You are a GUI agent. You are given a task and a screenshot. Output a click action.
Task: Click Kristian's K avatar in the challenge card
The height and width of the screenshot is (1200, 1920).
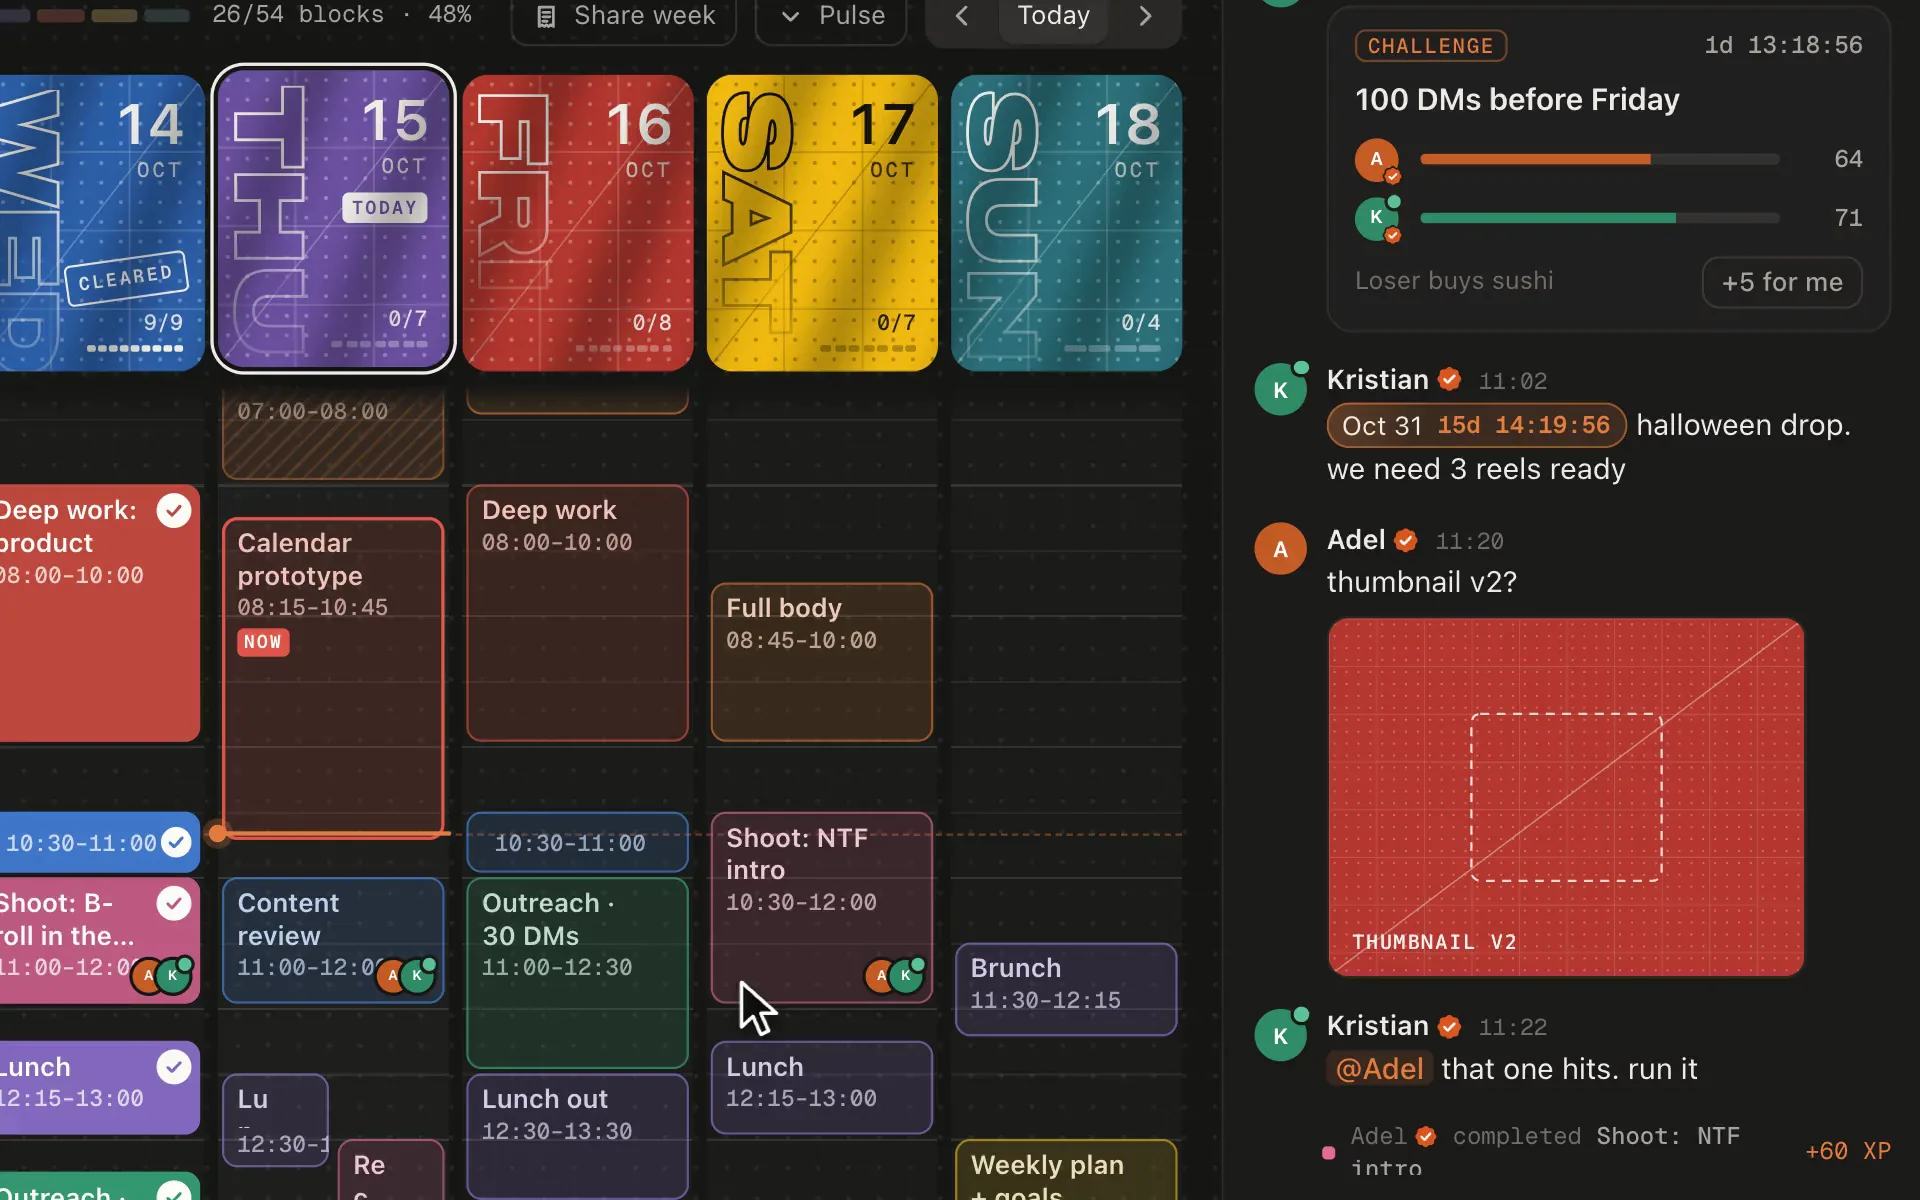1377,218
